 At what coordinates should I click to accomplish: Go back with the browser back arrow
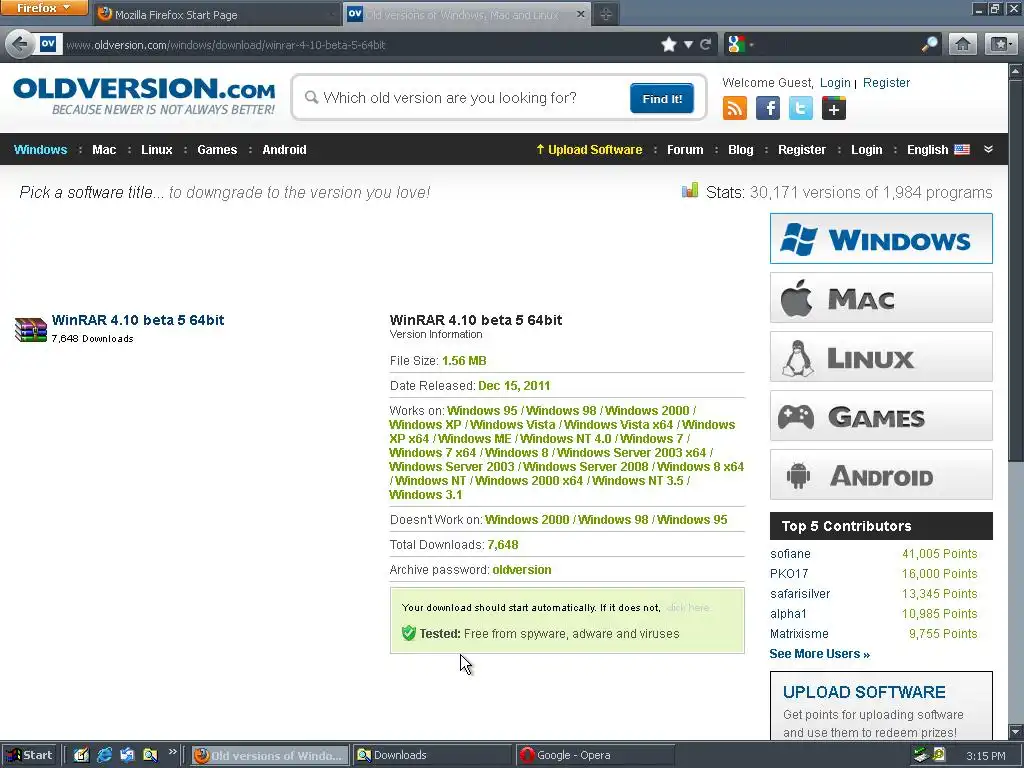pos(20,44)
